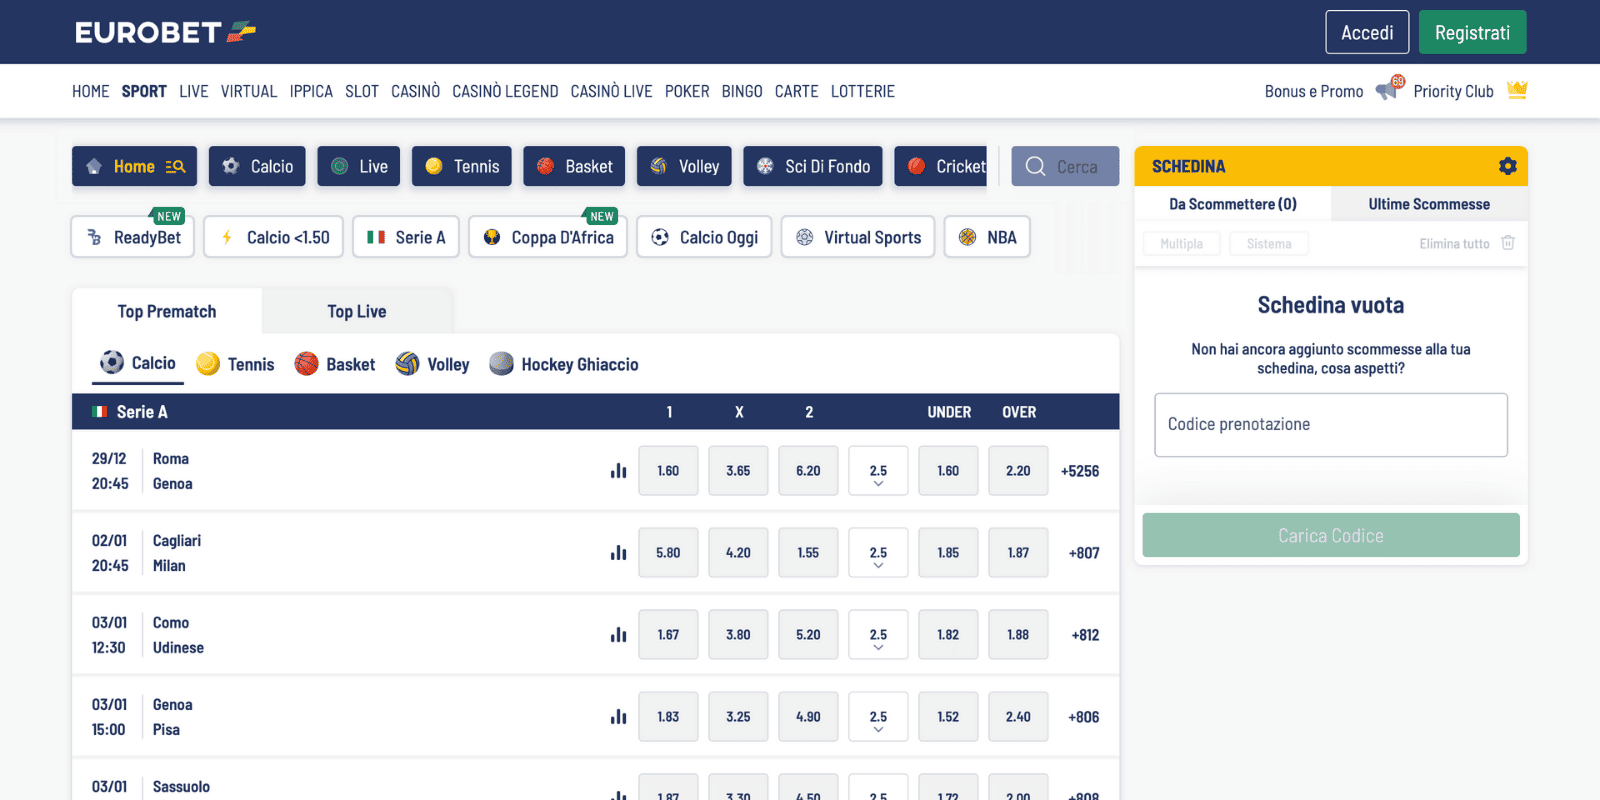
Task: Open the IPPICA menu item
Action: 311,91
